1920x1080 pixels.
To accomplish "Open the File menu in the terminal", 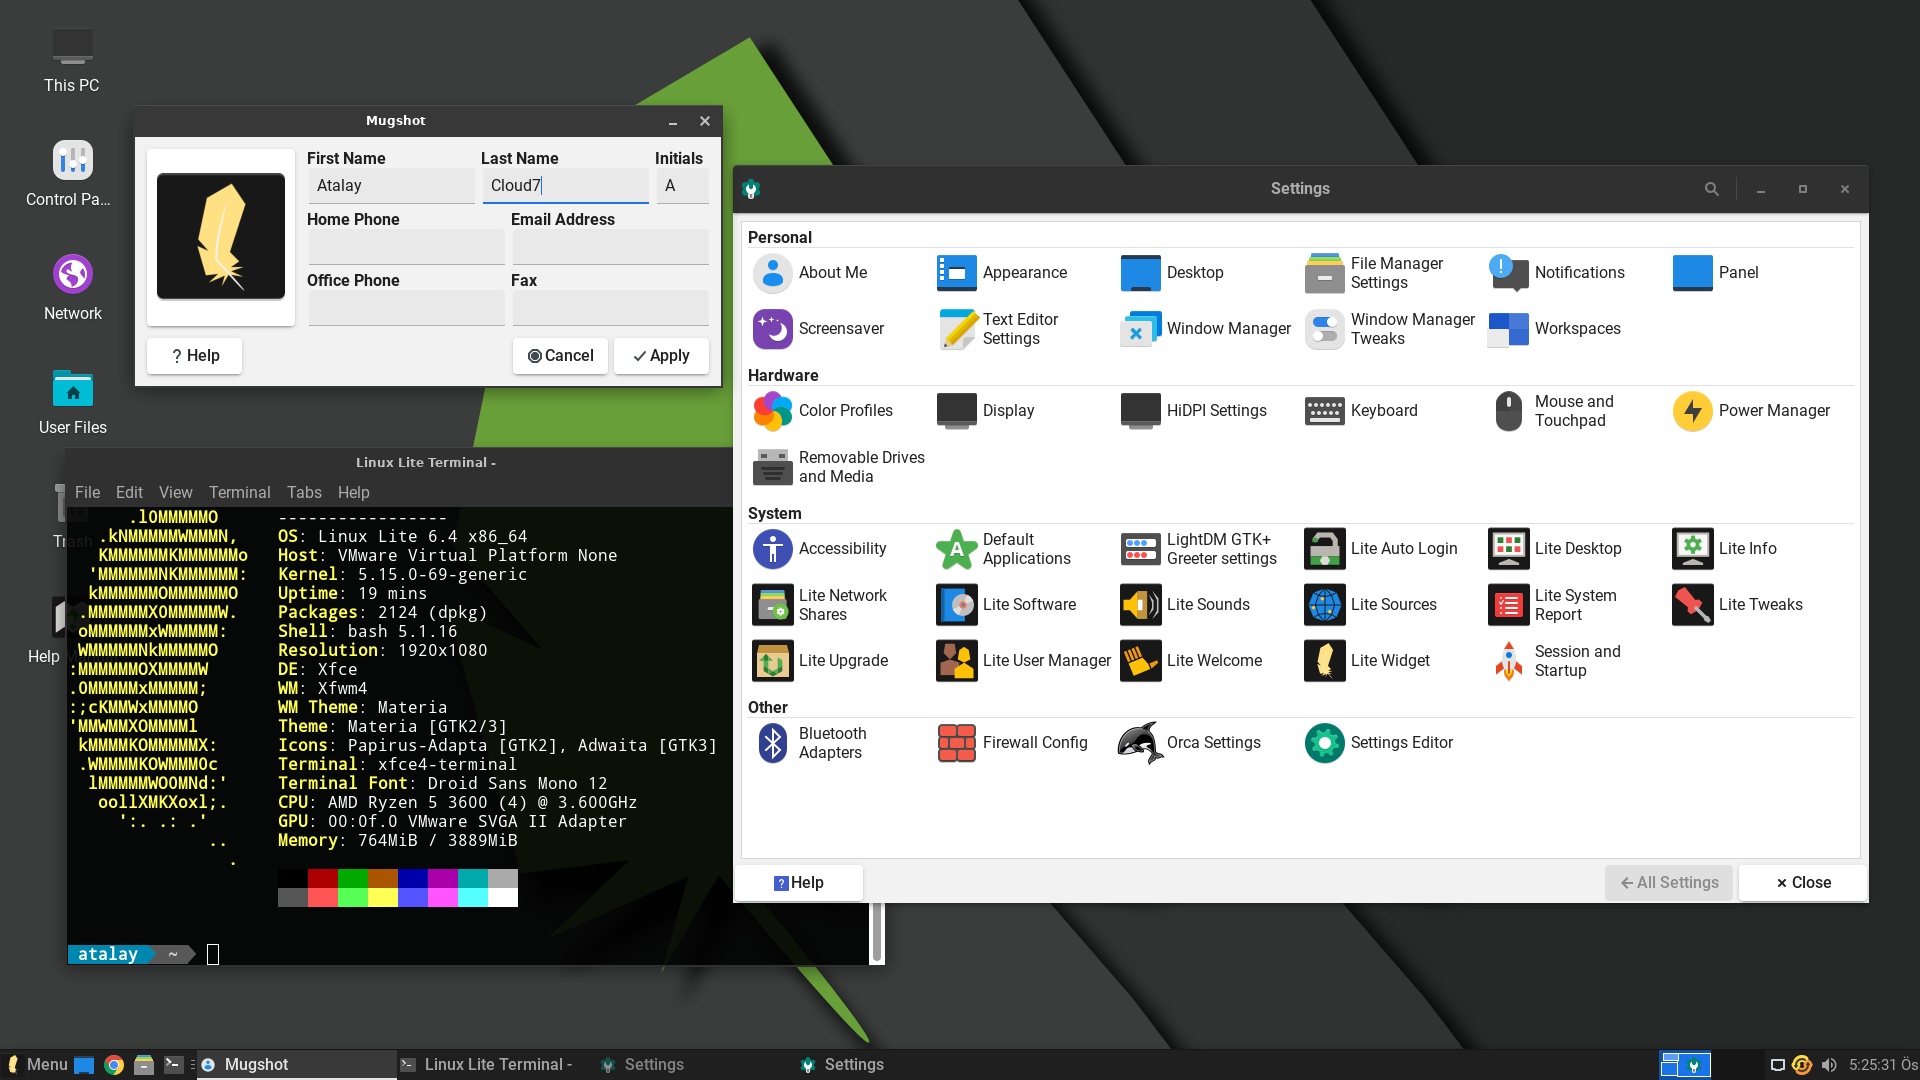I will pos(87,493).
